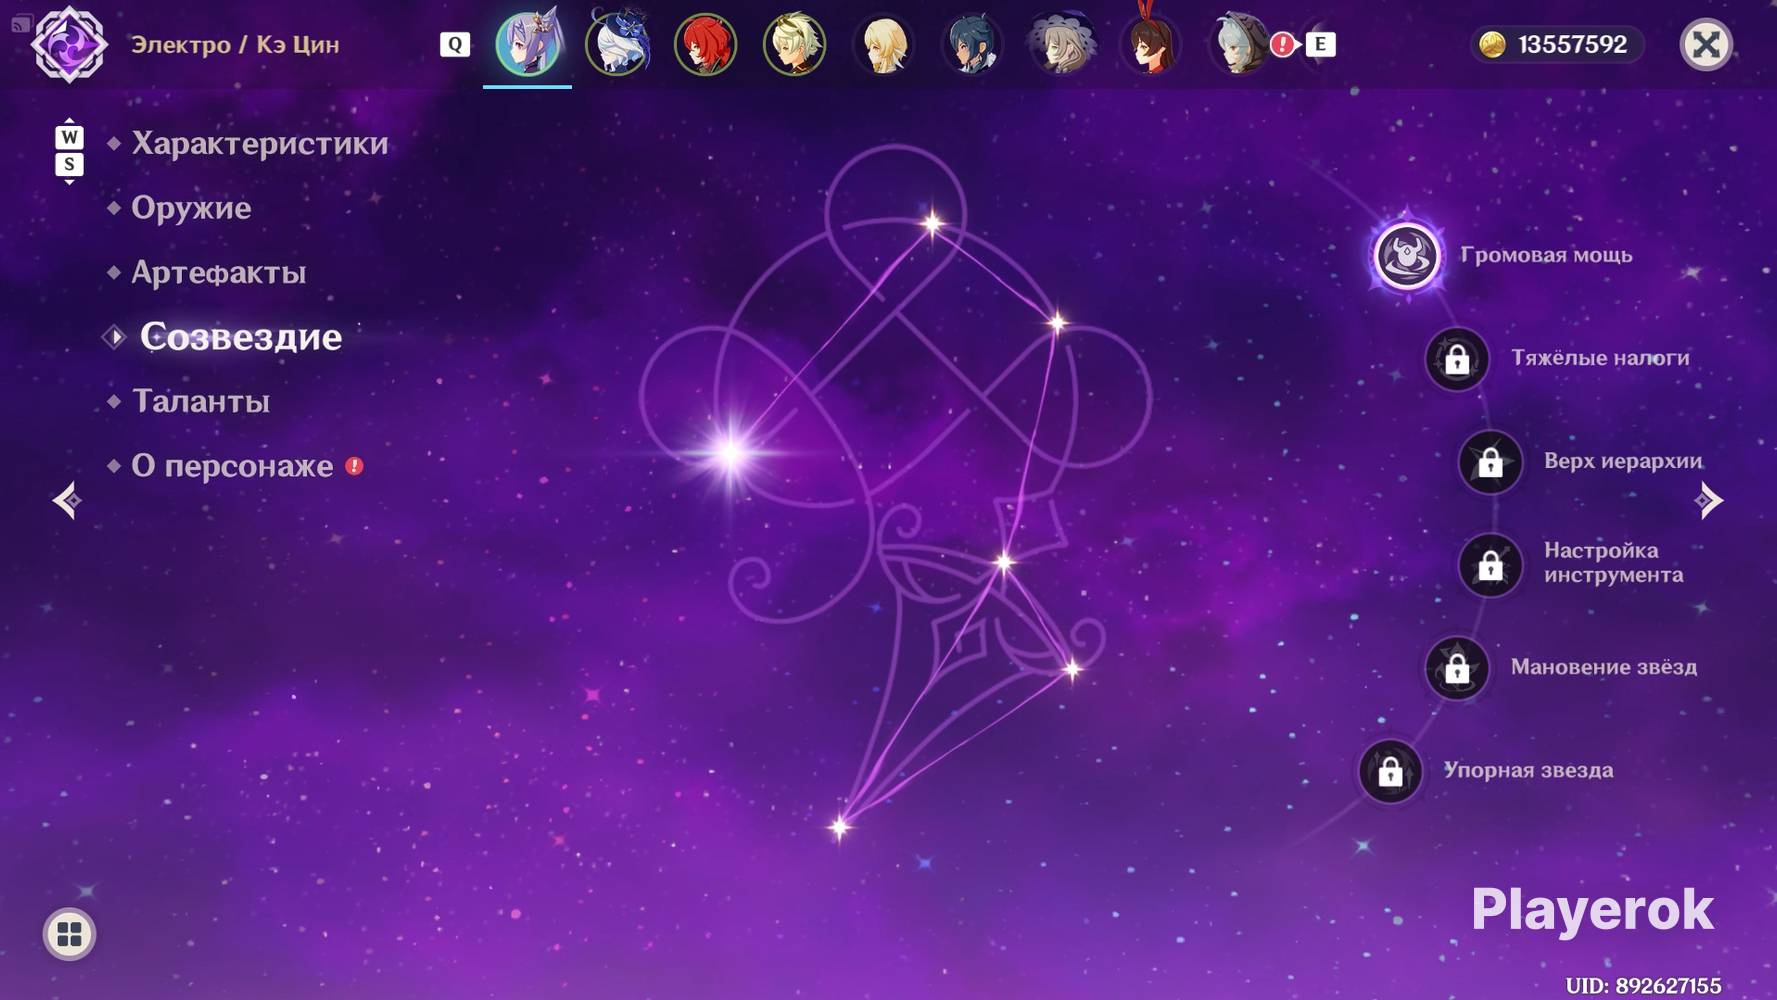
Task: Select Keqing's purple-haired portrait
Action: (528, 44)
